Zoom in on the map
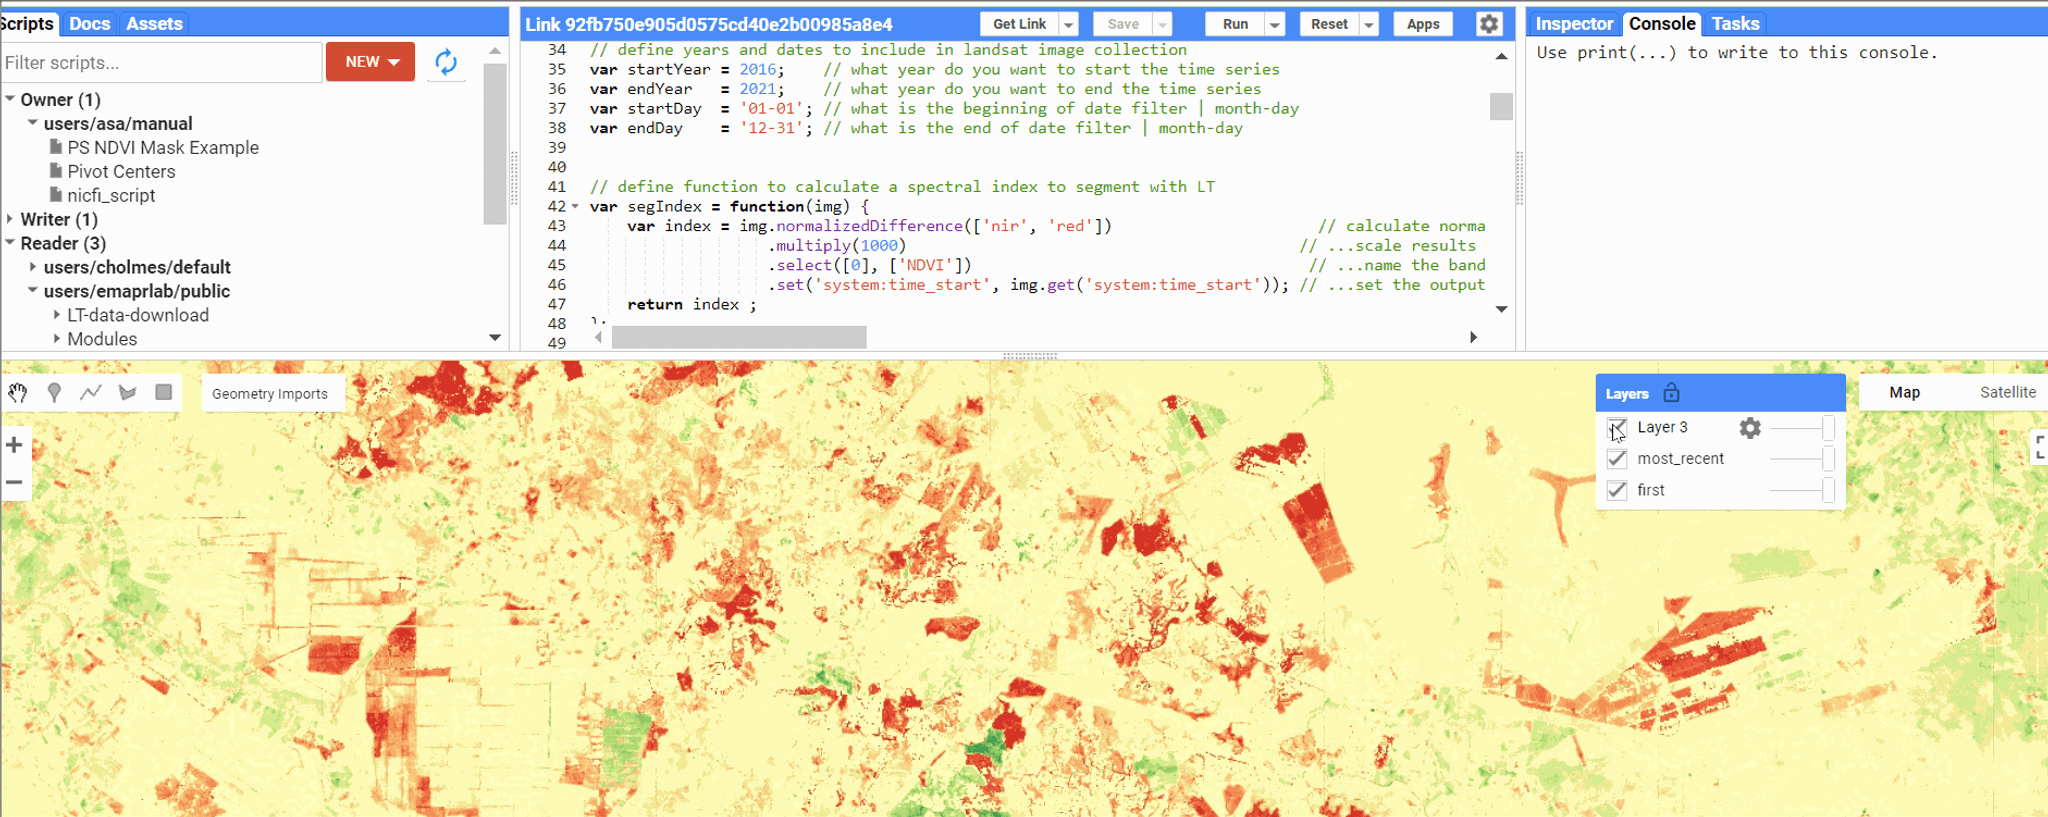The image size is (2048, 817). (14, 445)
